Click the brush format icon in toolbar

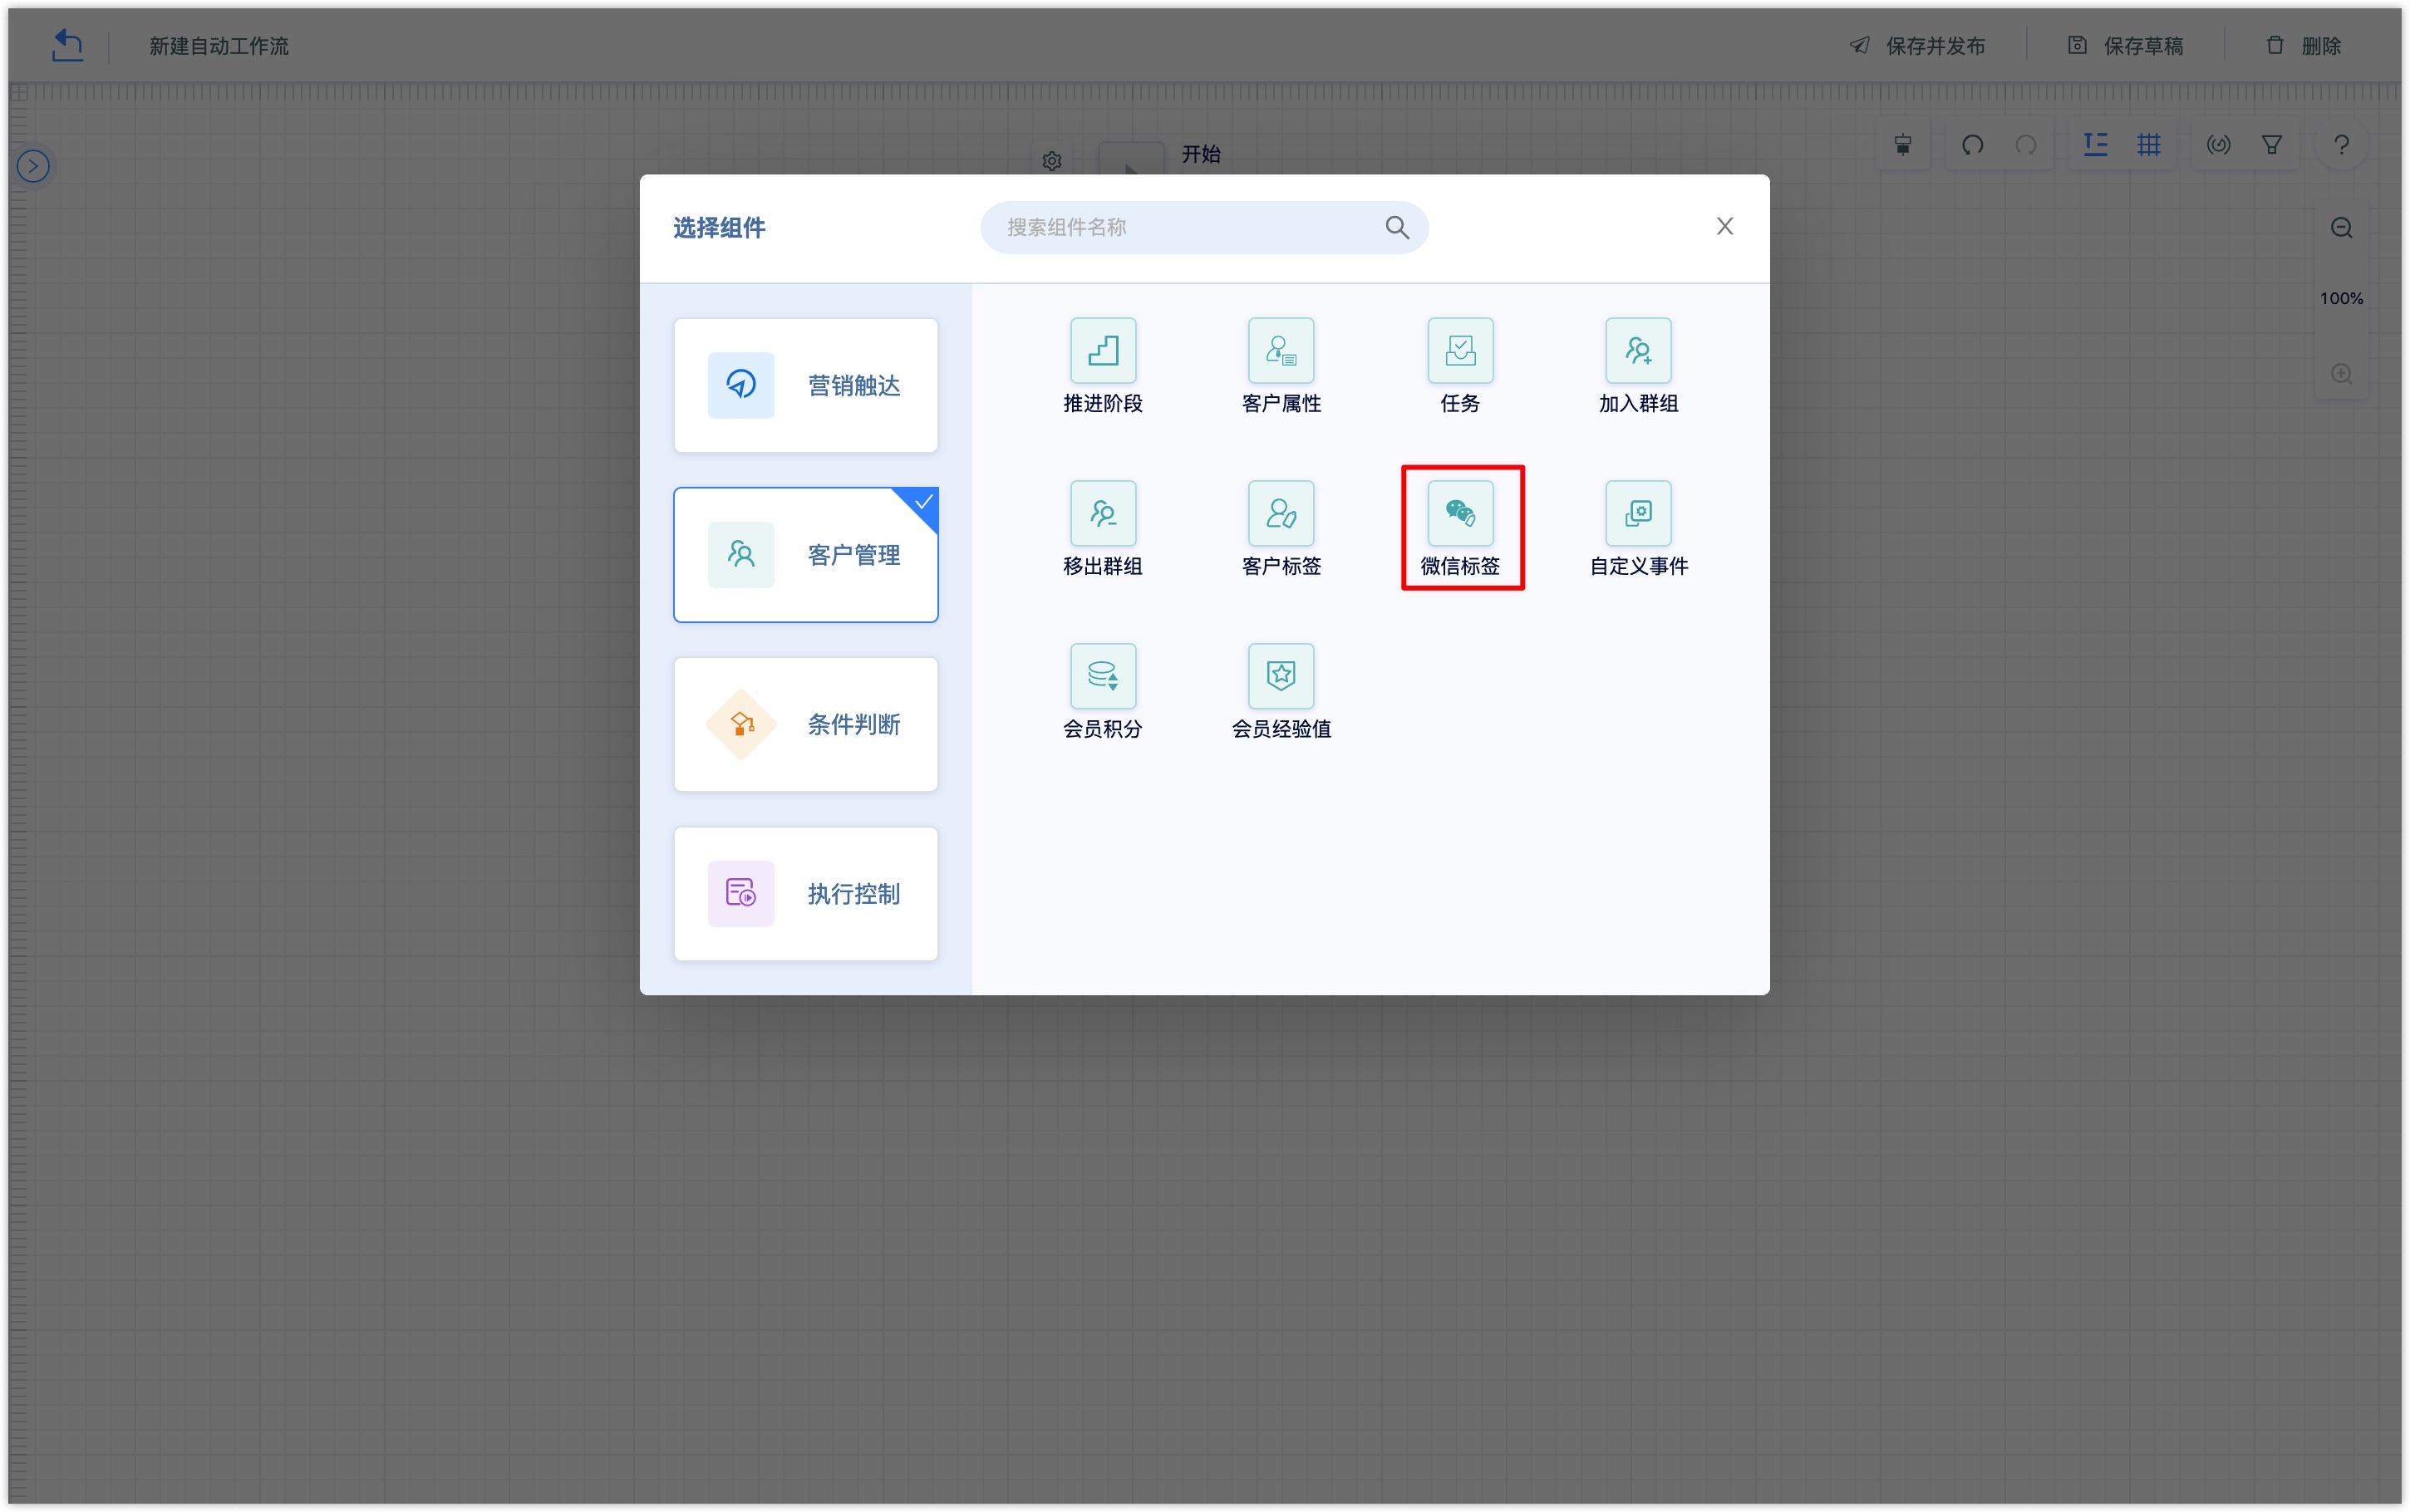[x=1902, y=145]
